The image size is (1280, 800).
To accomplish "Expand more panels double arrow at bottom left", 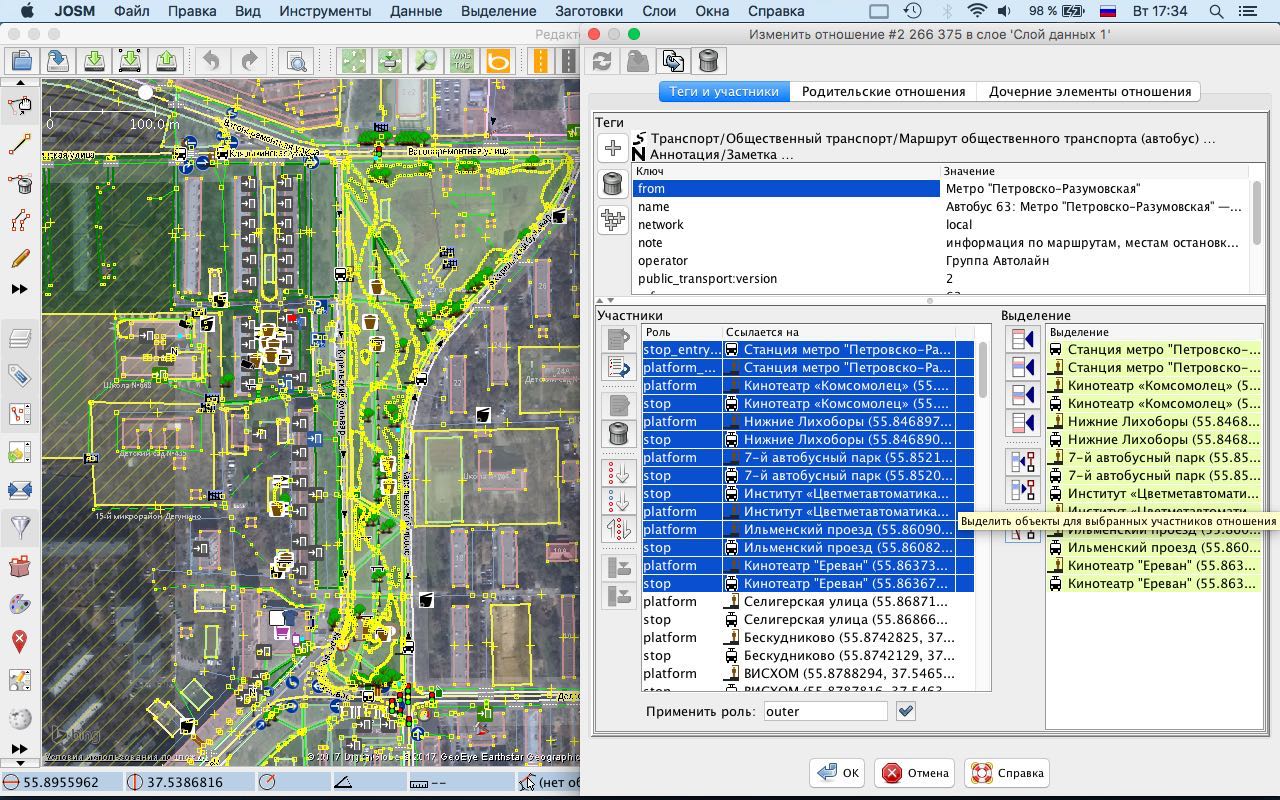I will click(19, 749).
